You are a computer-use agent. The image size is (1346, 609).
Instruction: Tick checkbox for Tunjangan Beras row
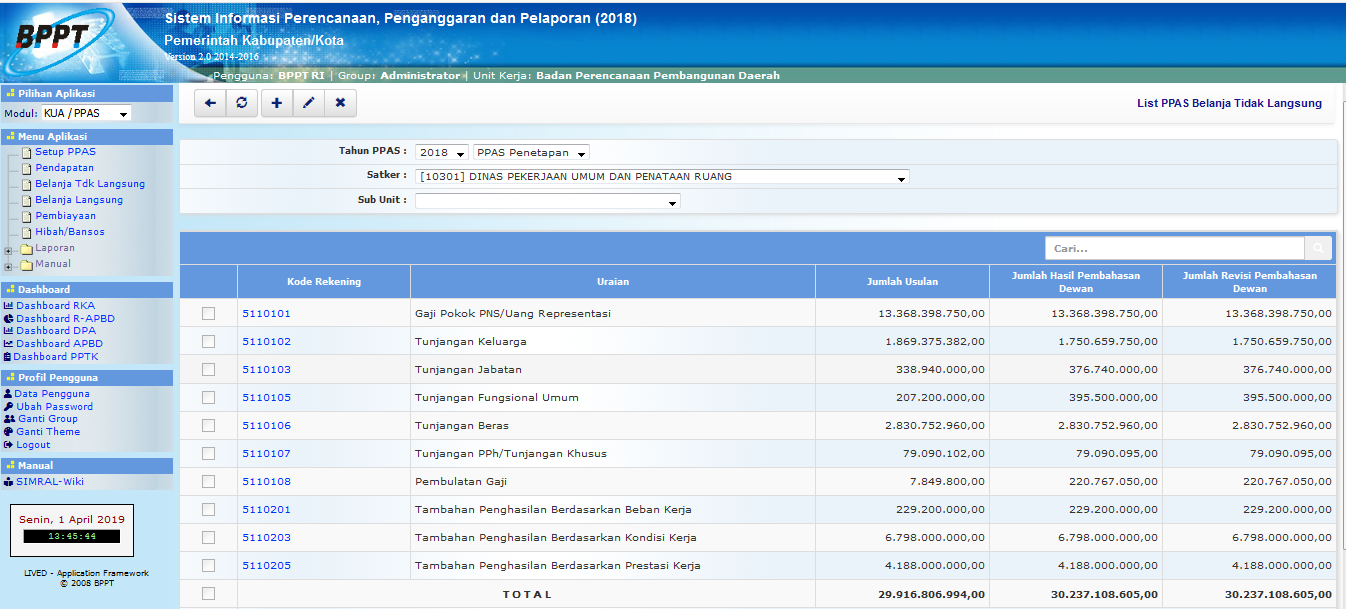click(208, 426)
